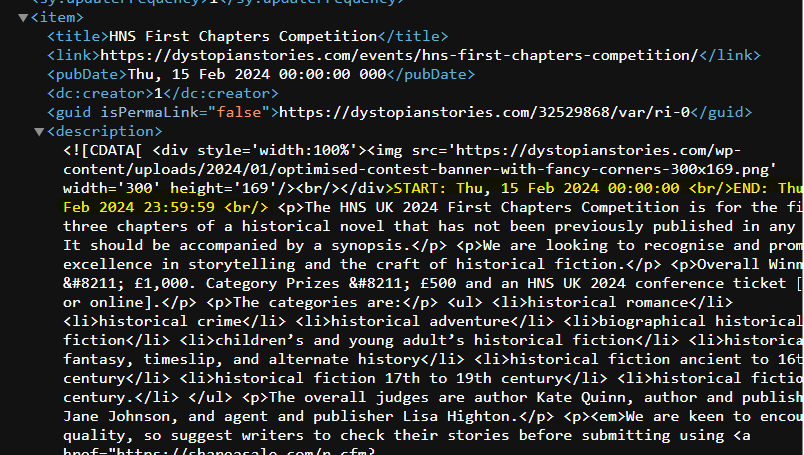Click the isPermaLink attribute value false
The width and height of the screenshot is (804, 455).
pos(238,112)
